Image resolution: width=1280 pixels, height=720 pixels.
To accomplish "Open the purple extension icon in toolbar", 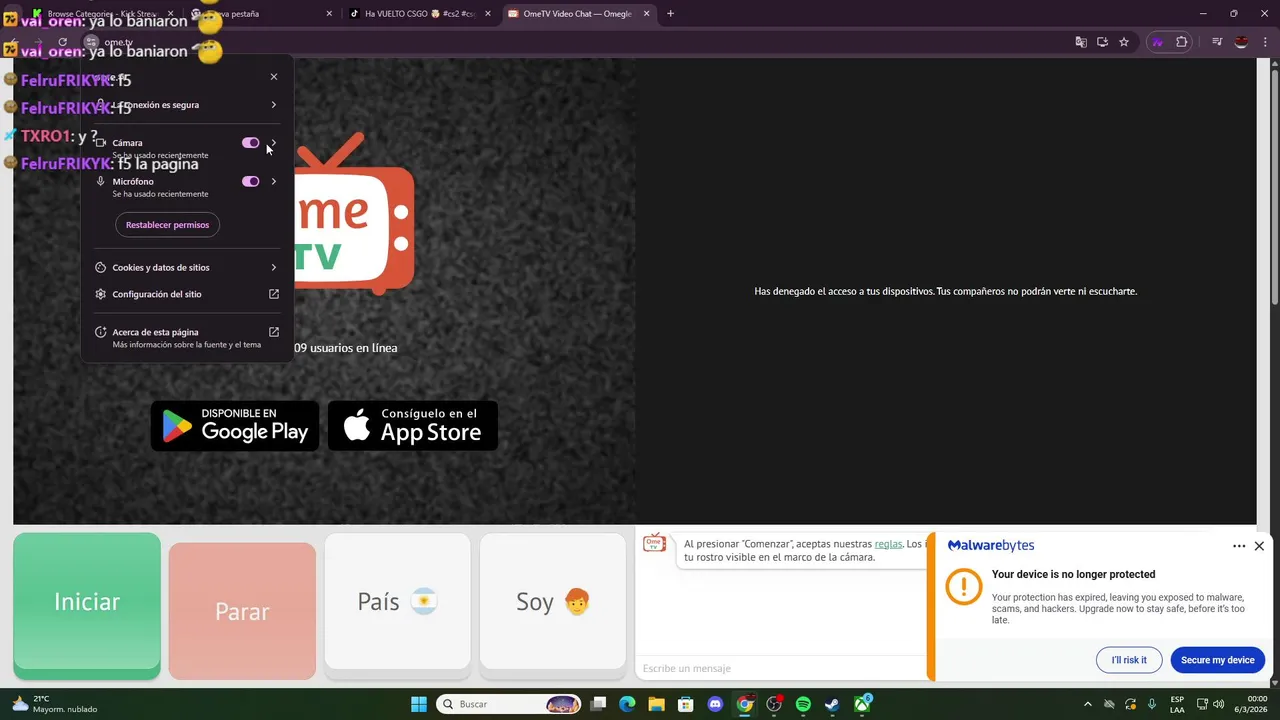I will 1158,42.
